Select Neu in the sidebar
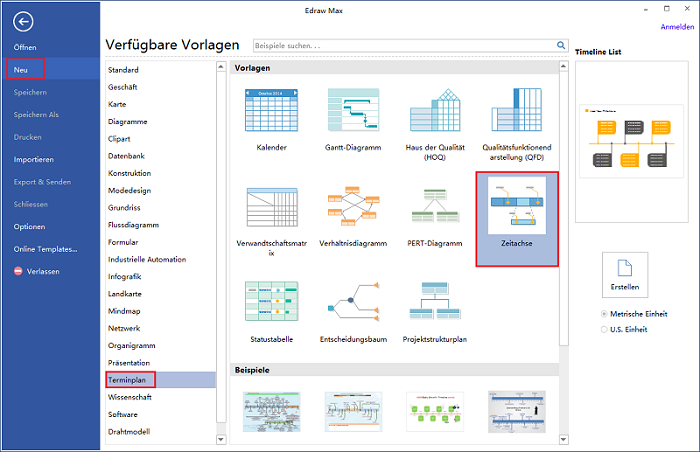Screen dimensions: 700x452 click(x=21, y=70)
